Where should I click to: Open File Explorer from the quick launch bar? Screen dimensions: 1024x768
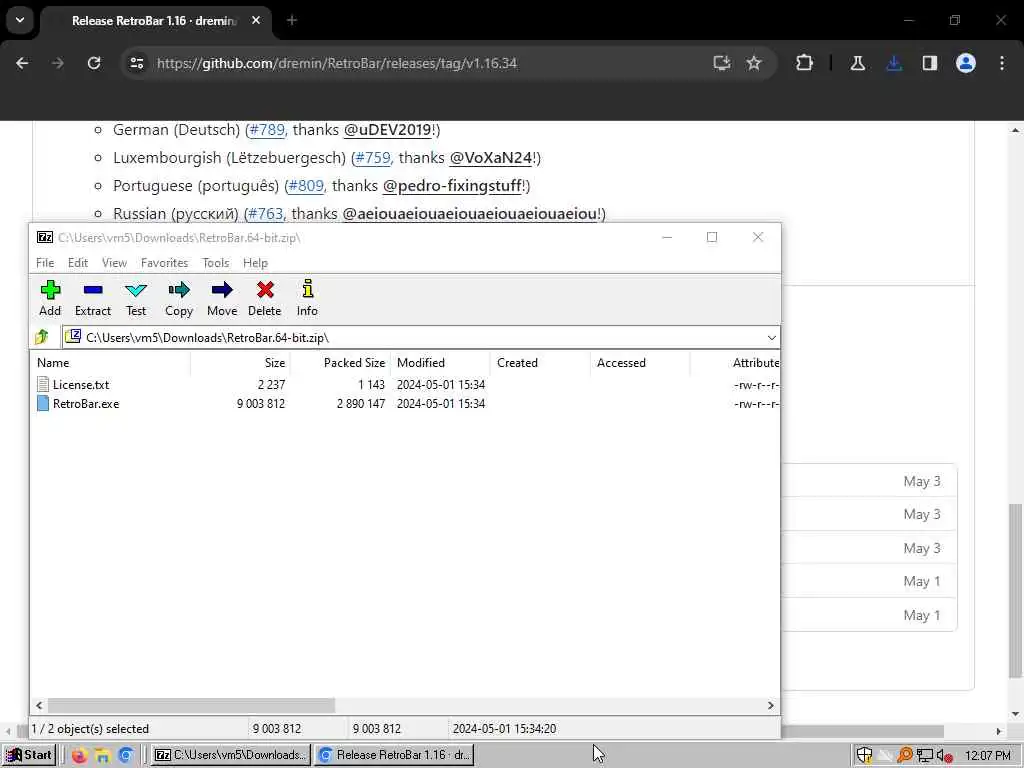coord(103,755)
